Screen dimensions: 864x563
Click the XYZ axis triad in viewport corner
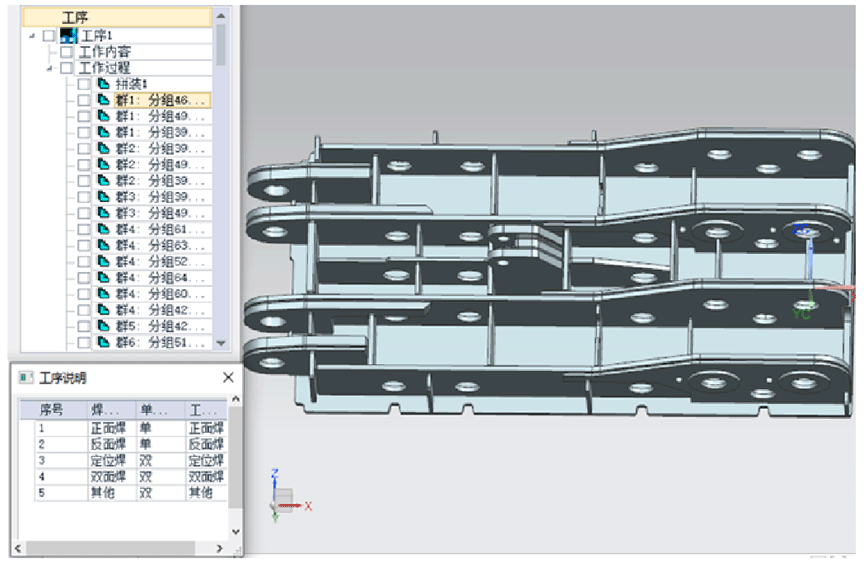tap(283, 497)
